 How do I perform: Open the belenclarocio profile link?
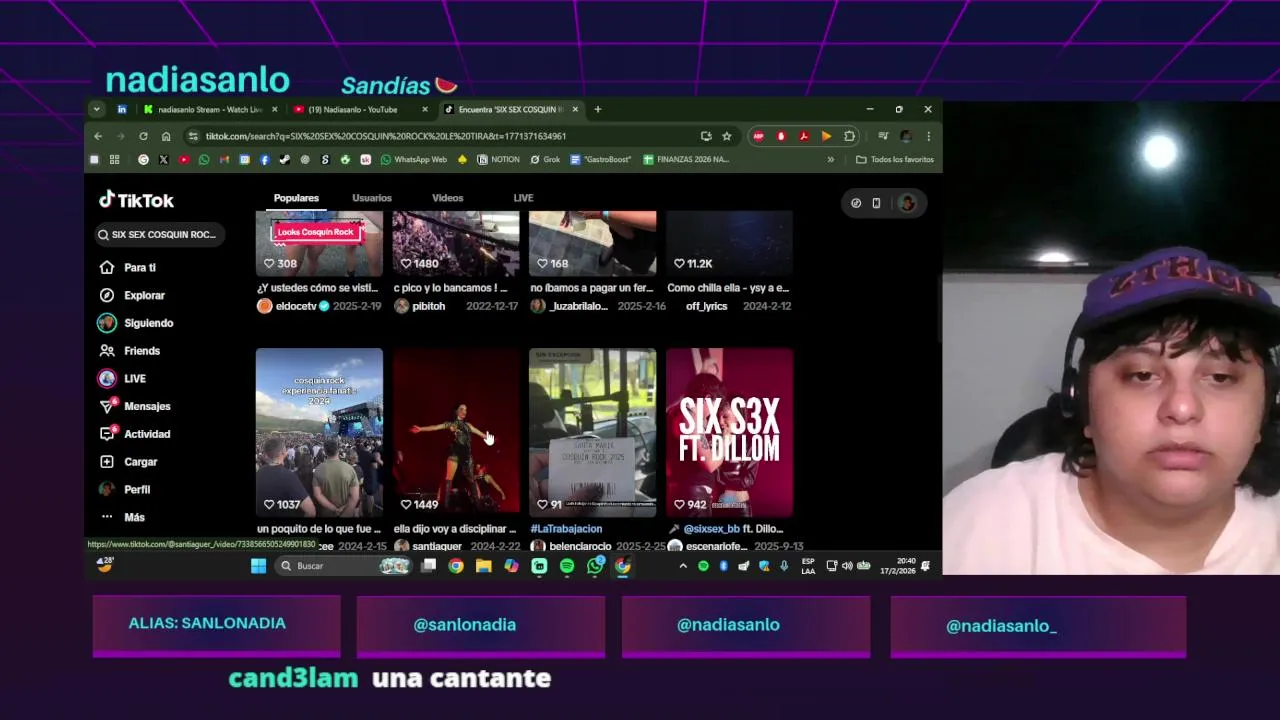[579, 546]
